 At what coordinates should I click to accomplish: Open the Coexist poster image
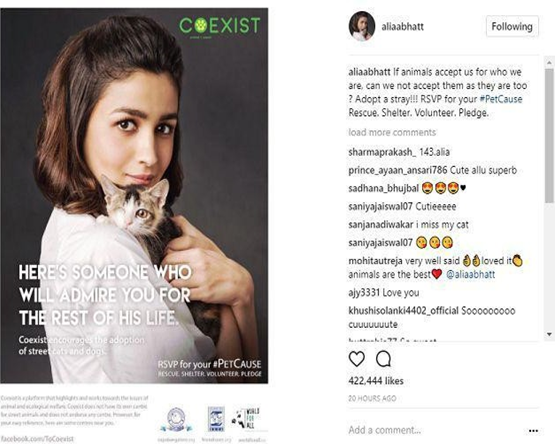coord(134,195)
